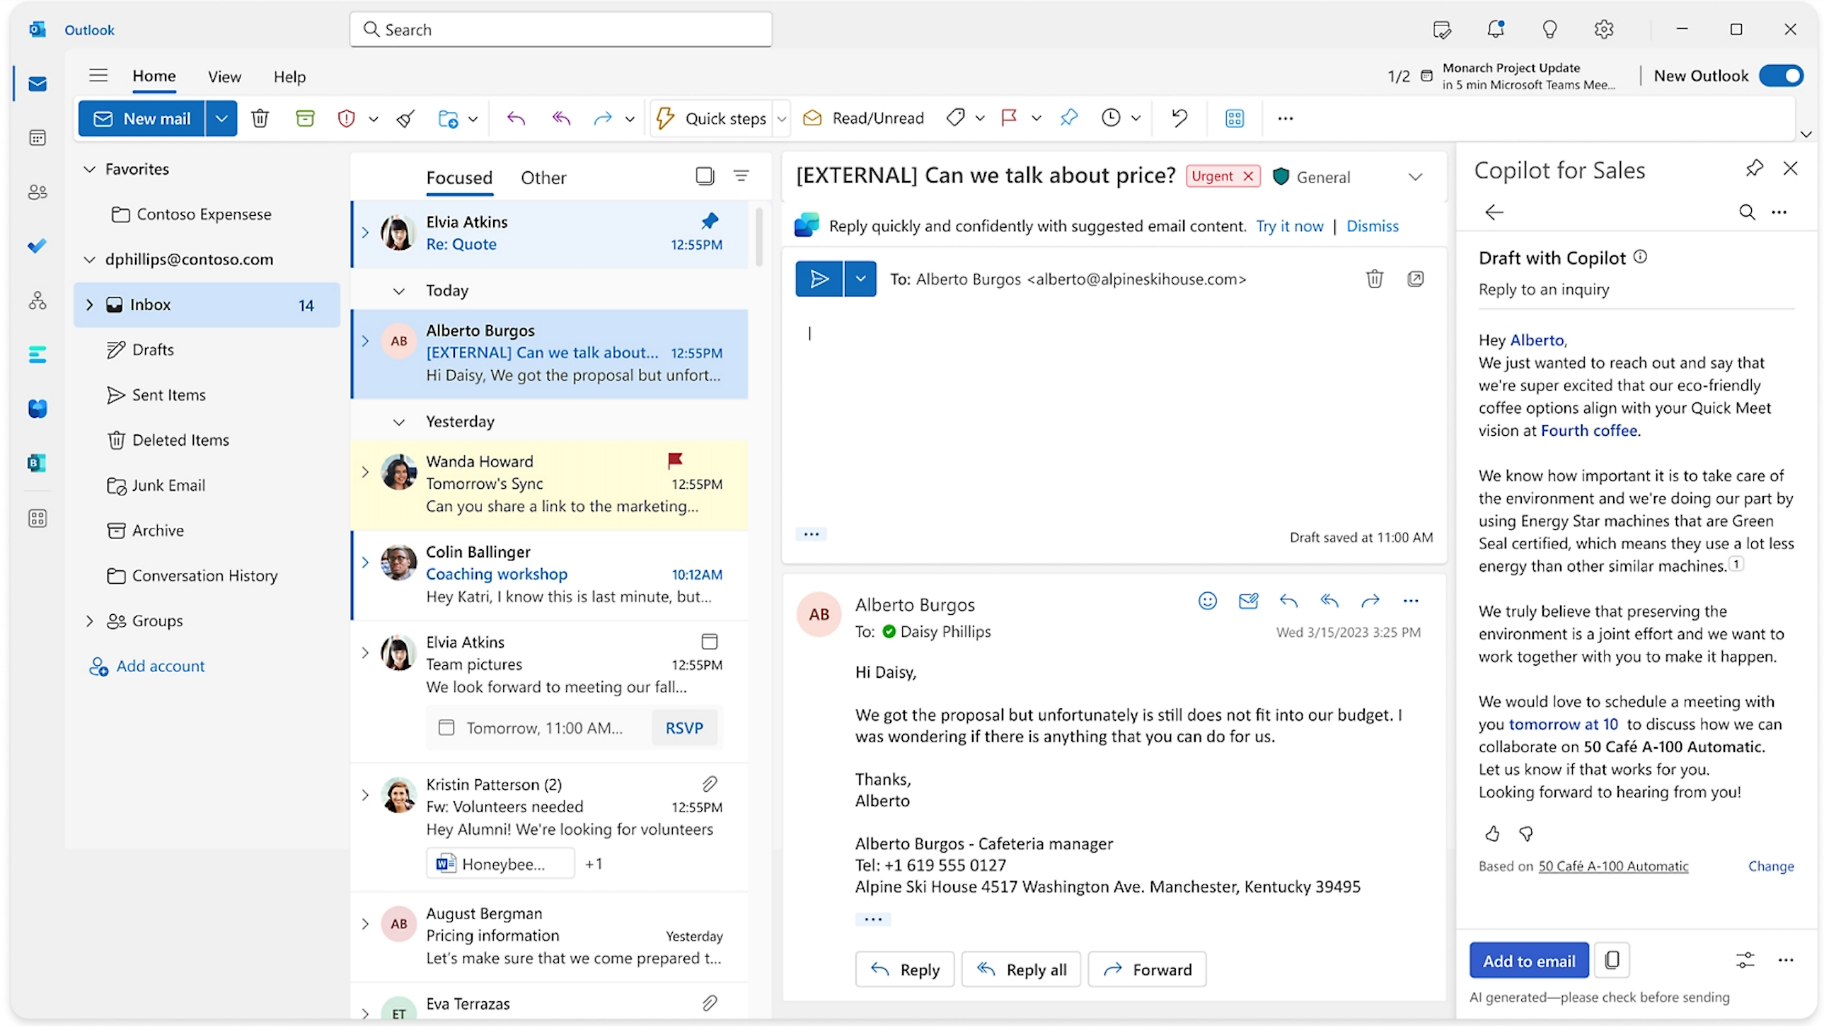The image size is (1824, 1026).
Task: Switch to the Other inbox tab
Action: click(543, 177)
